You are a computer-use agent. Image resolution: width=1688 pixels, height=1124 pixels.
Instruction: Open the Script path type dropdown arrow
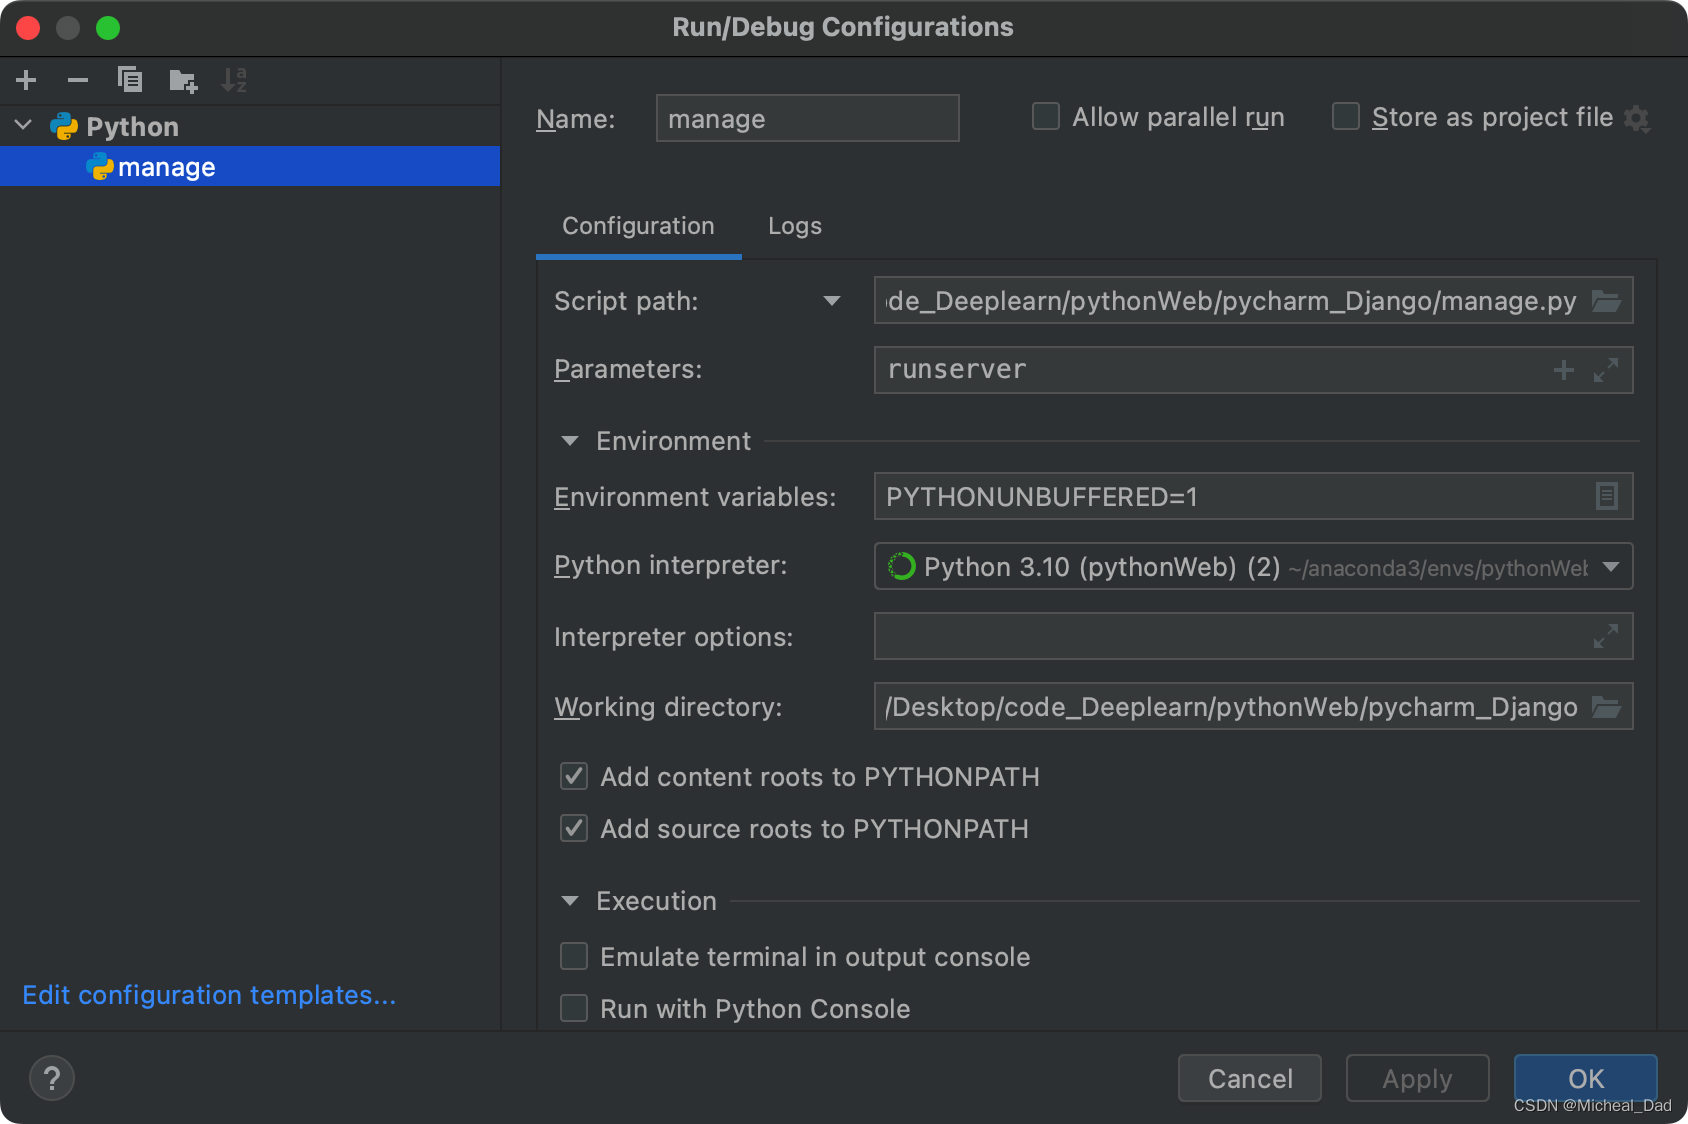click(831, 301)
